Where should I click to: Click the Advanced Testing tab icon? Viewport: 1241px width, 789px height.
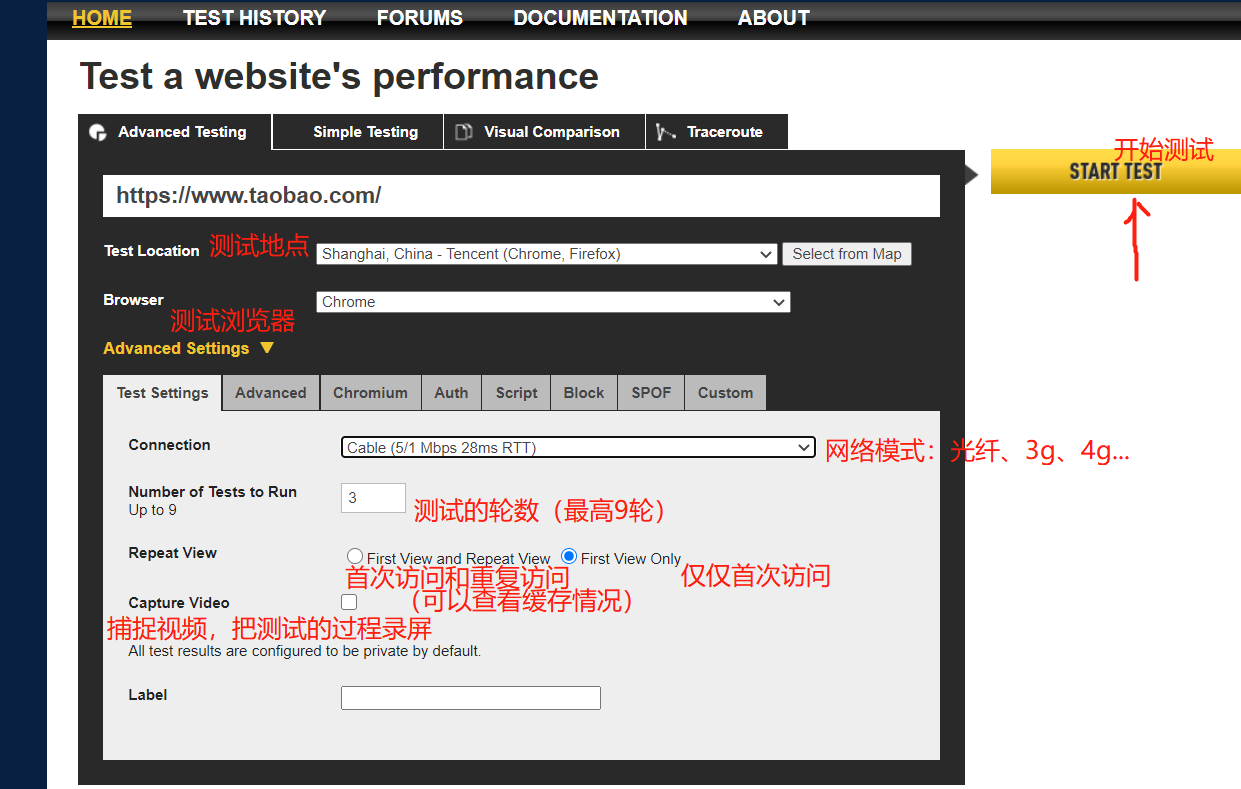[x=97, y=132]
